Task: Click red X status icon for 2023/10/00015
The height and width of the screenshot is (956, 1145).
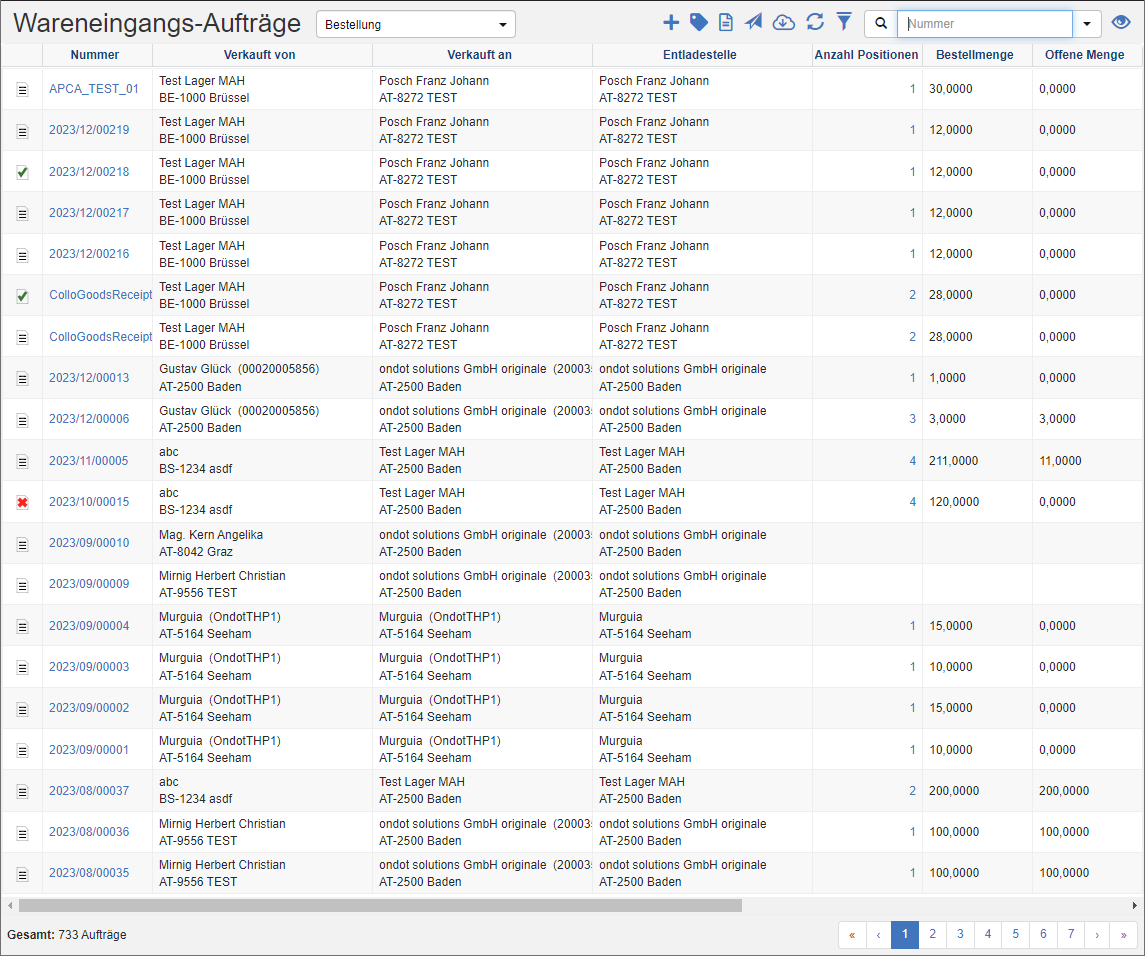Action: coord(22,502)
